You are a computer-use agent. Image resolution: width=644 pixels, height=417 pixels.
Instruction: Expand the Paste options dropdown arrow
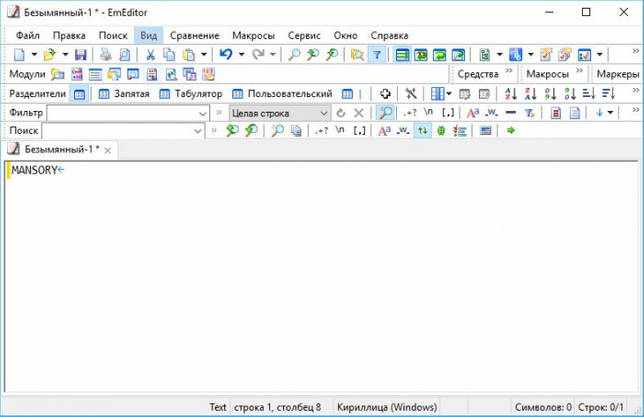click(x=203, y=54)
